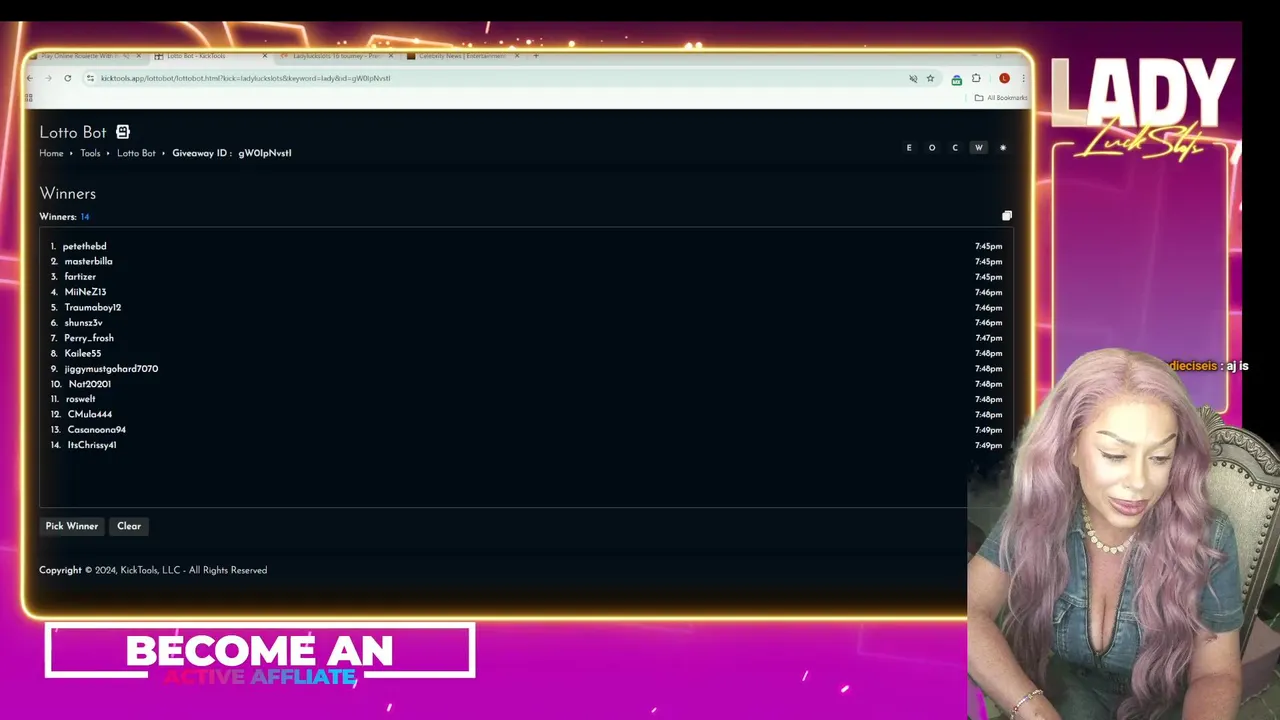
Task: Click the browser back arrow
Action: [30, 78]
